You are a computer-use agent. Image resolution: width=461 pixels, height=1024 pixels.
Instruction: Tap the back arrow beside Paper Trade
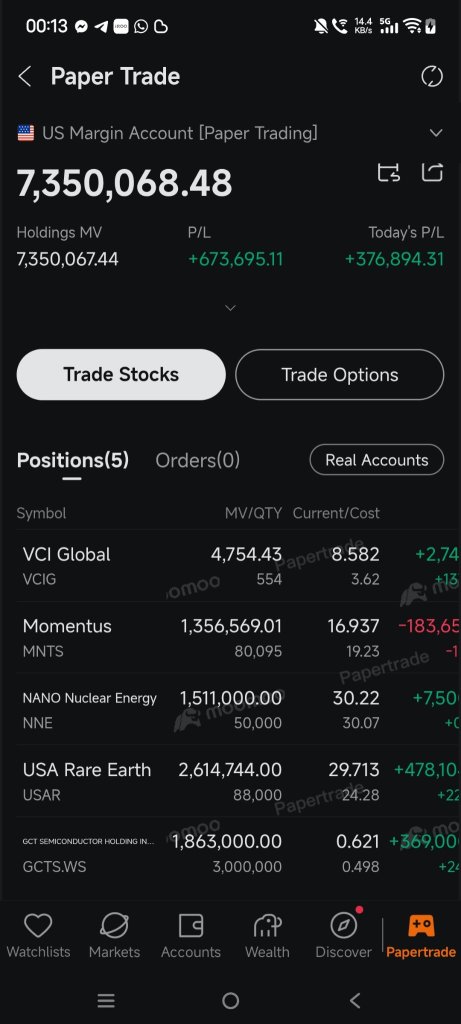point(25,76)
